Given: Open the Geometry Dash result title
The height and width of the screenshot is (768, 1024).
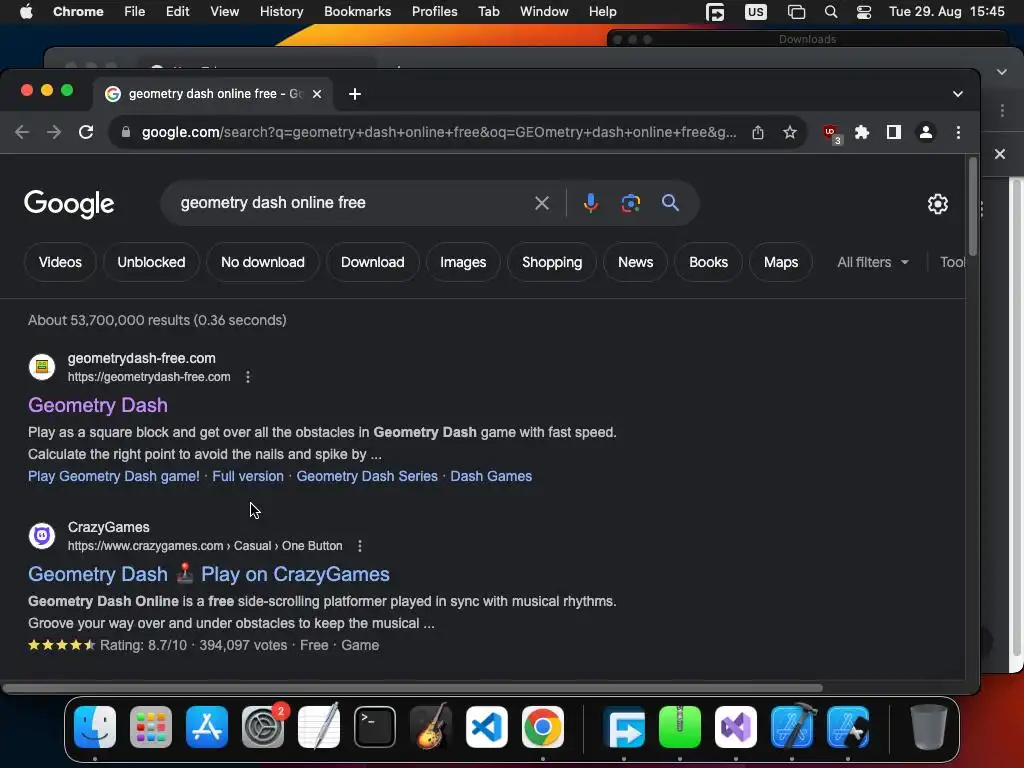Looking at the screenshot, I should click(98, 406).
